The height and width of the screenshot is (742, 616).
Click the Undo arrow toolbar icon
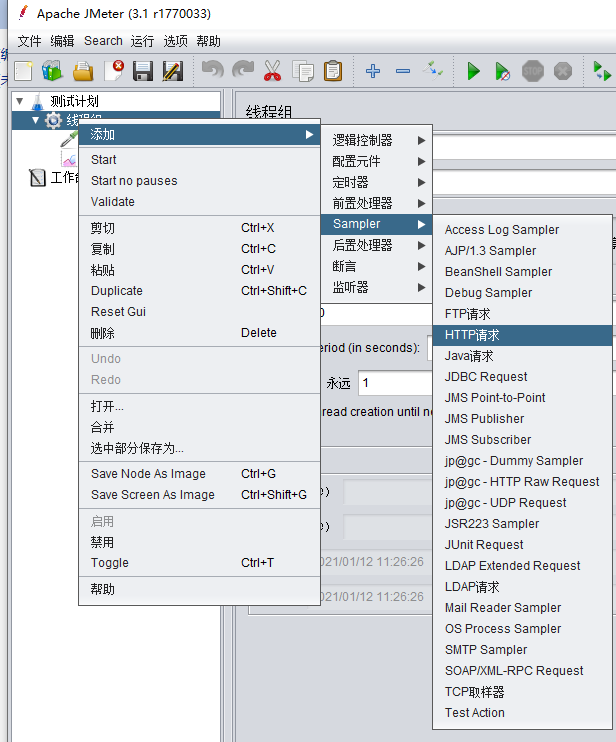coord(212,71)
